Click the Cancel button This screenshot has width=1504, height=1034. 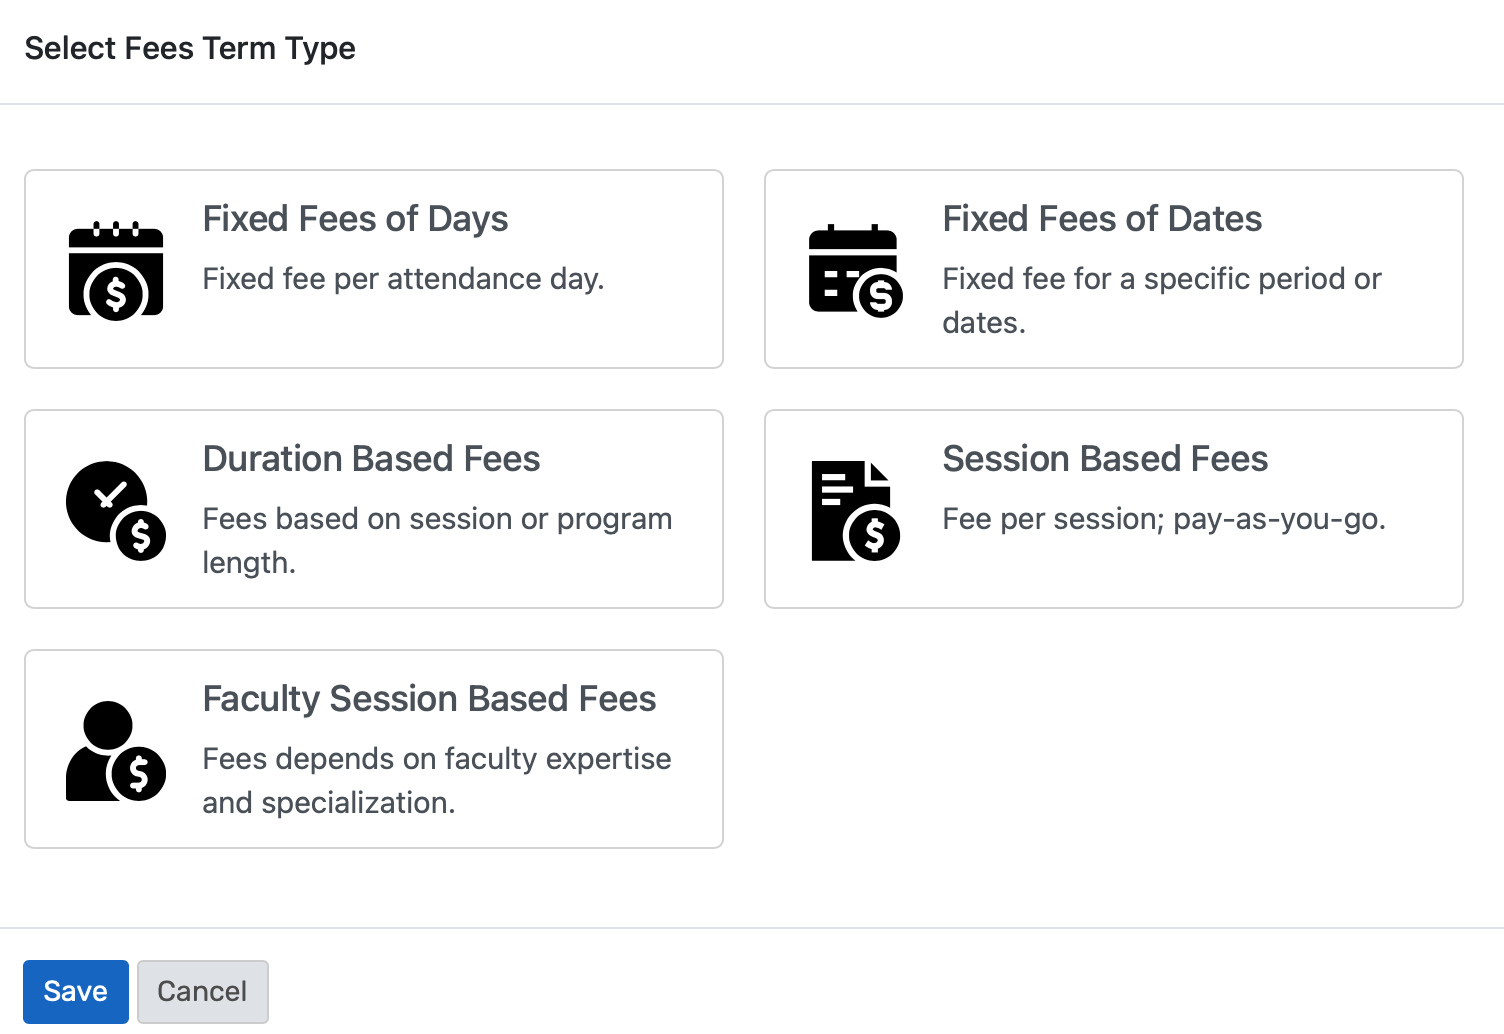(202, 991)
